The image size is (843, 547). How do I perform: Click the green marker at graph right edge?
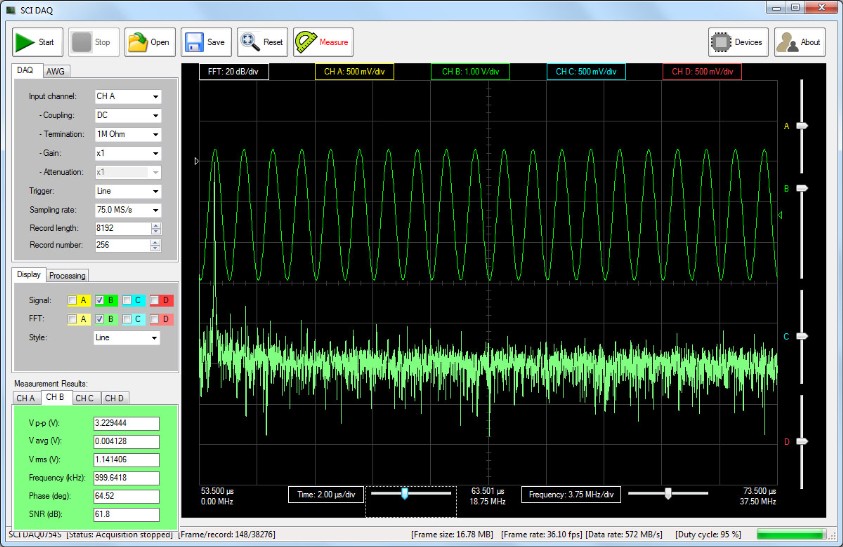pos(780,215)
